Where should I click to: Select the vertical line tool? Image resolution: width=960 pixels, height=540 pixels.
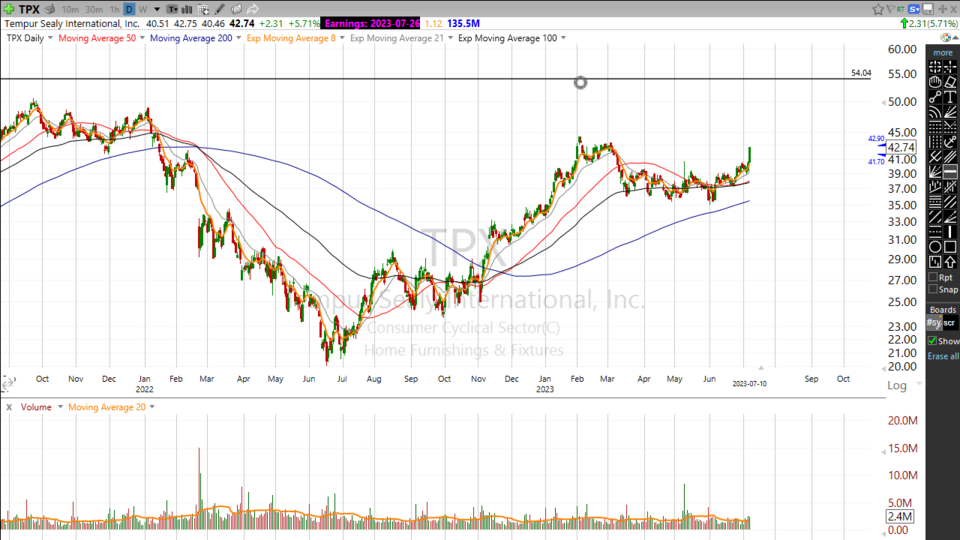pos(950,231)
